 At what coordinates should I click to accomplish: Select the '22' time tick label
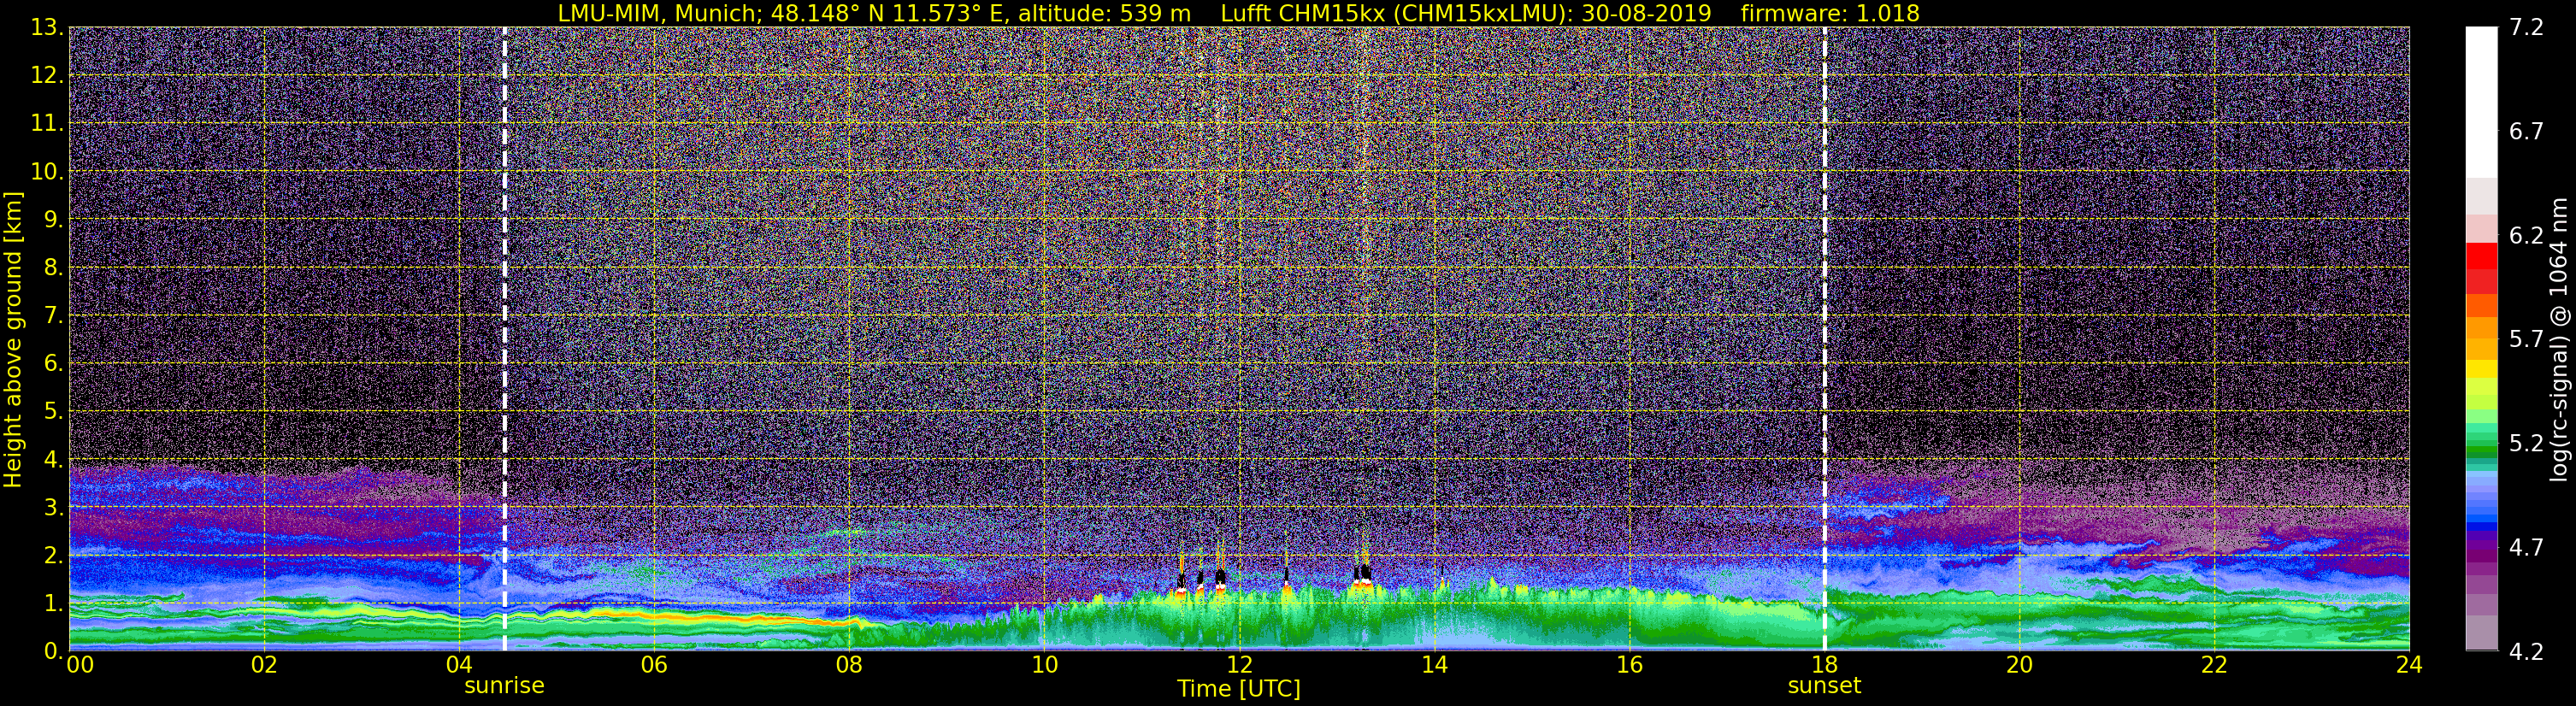point(2214,665)
